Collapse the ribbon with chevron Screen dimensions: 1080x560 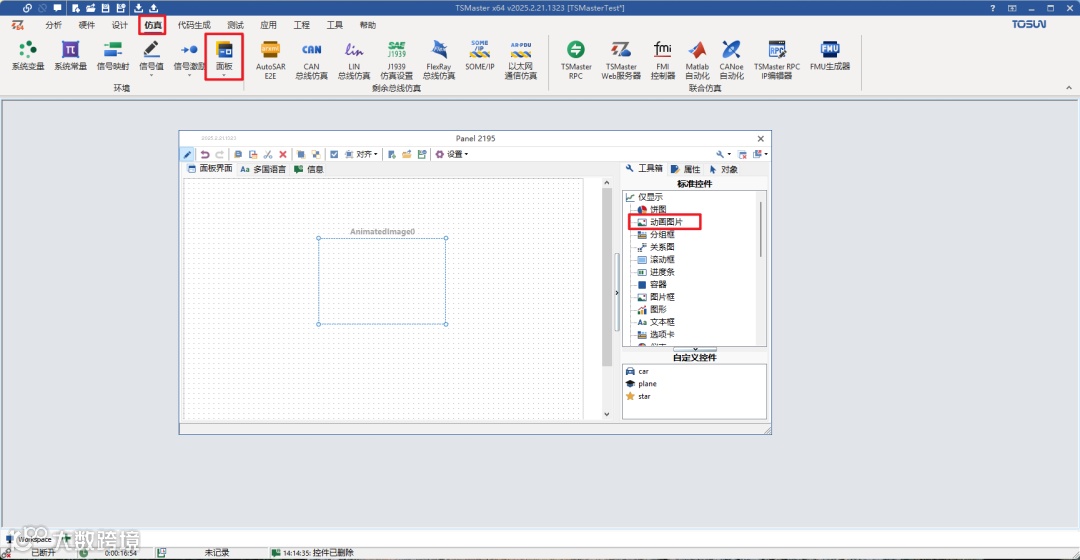tap(1068, 87)
